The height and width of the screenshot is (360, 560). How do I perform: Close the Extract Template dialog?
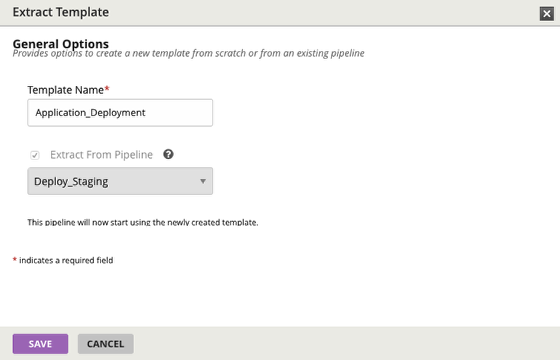coord(546,14)
